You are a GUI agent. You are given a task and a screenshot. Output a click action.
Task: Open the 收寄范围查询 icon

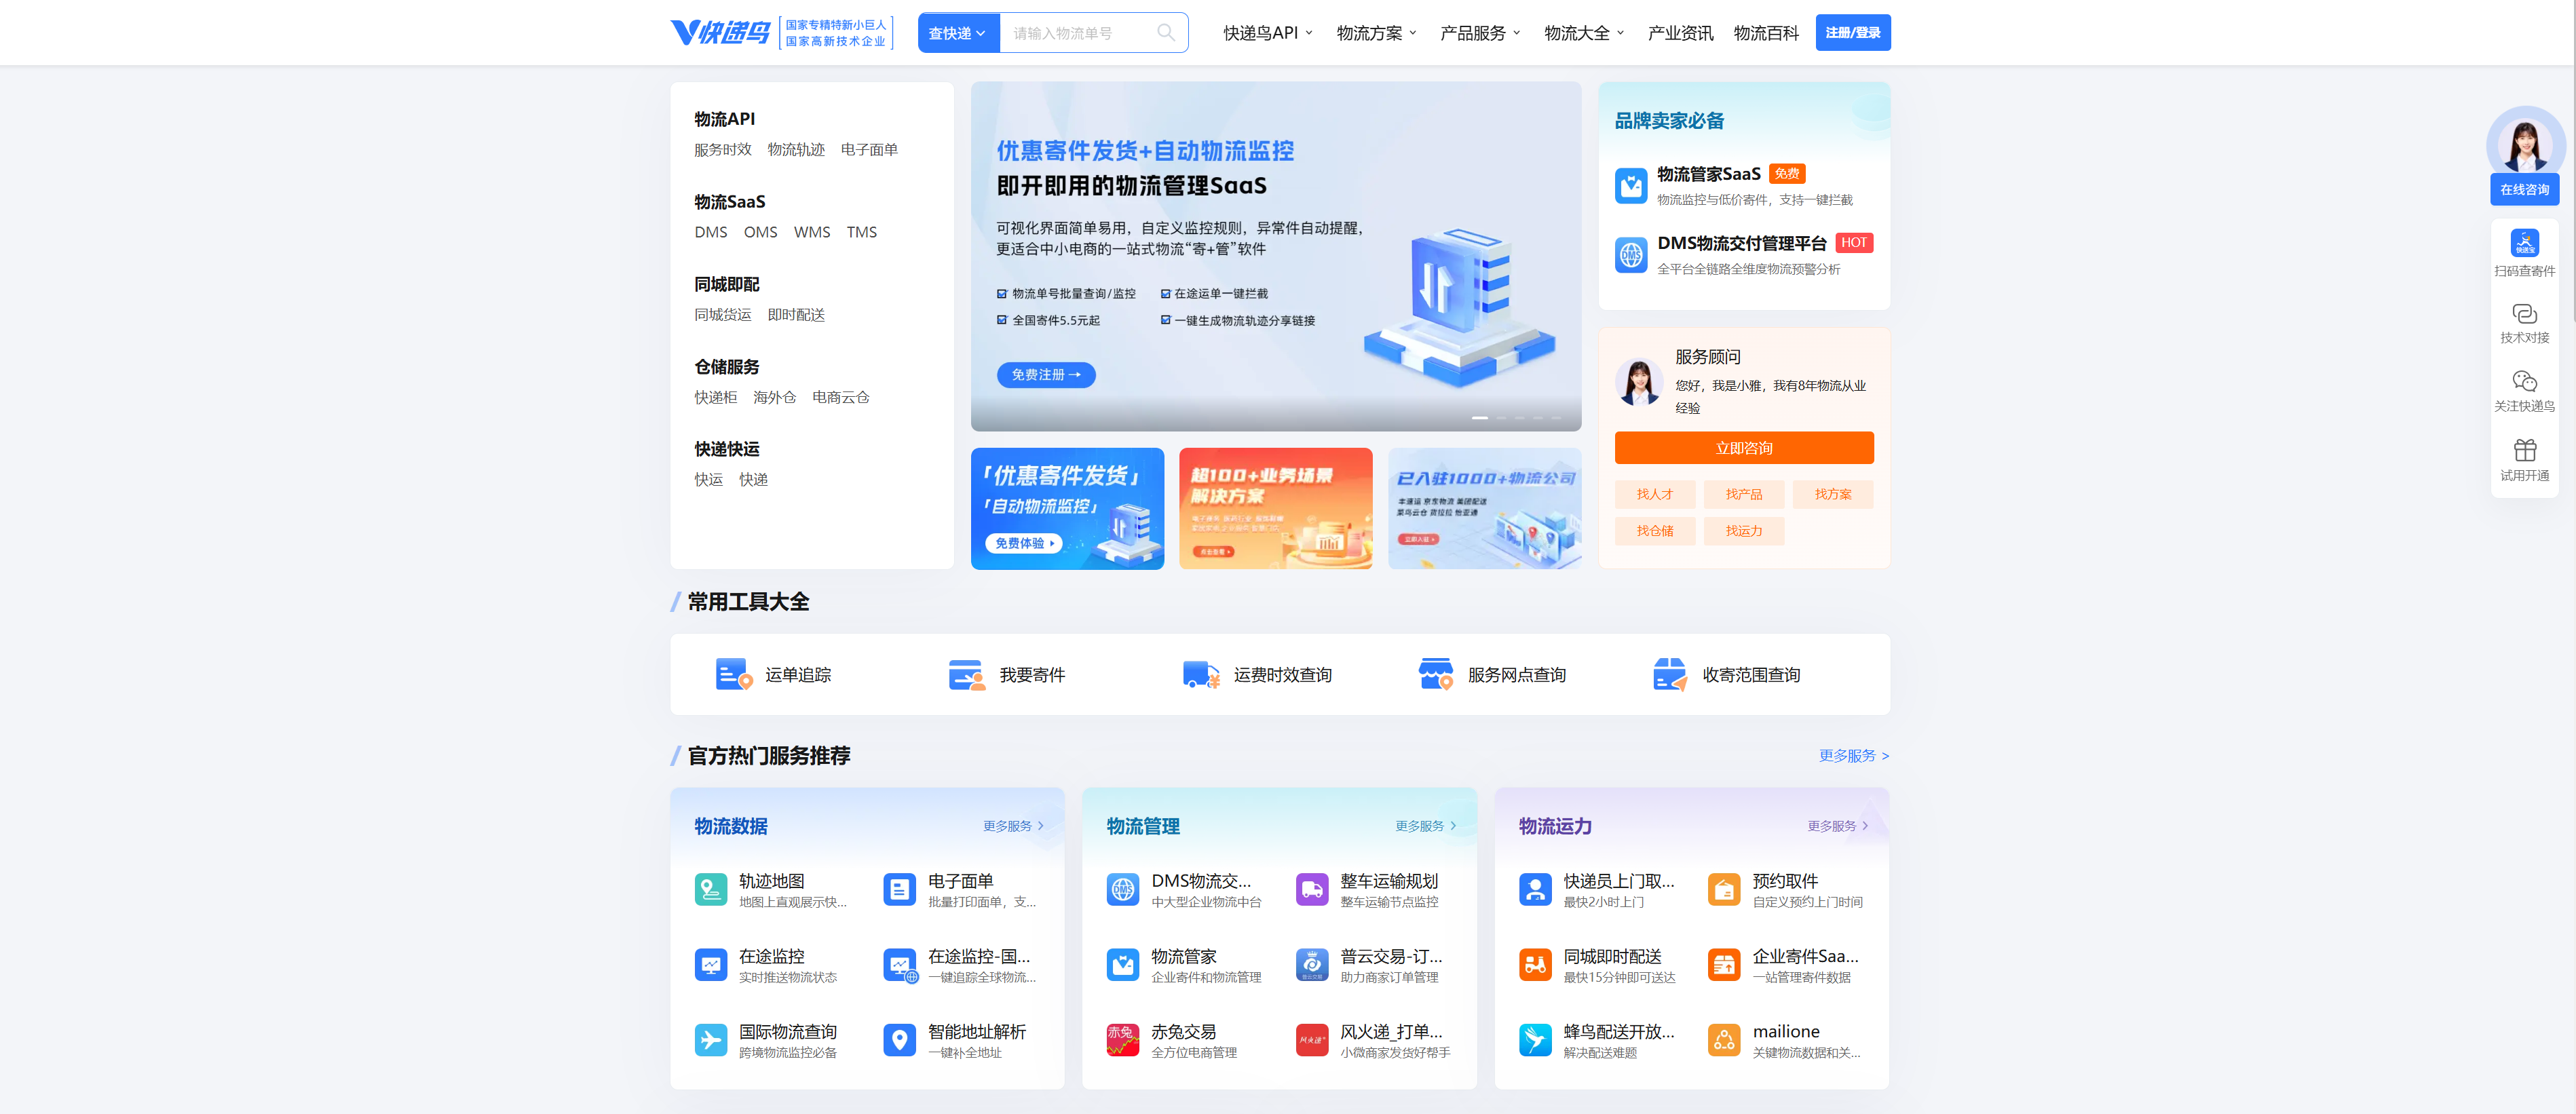point(1670,674)
